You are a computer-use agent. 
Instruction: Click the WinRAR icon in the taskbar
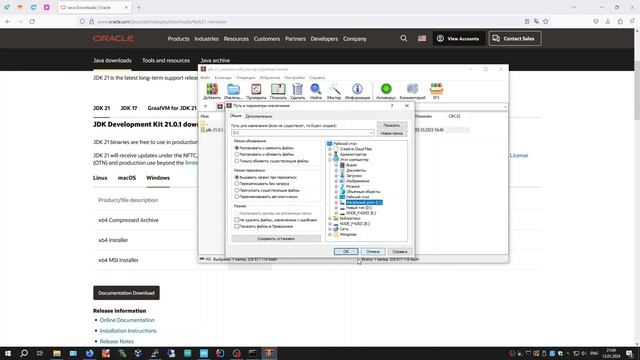(269, 353)
